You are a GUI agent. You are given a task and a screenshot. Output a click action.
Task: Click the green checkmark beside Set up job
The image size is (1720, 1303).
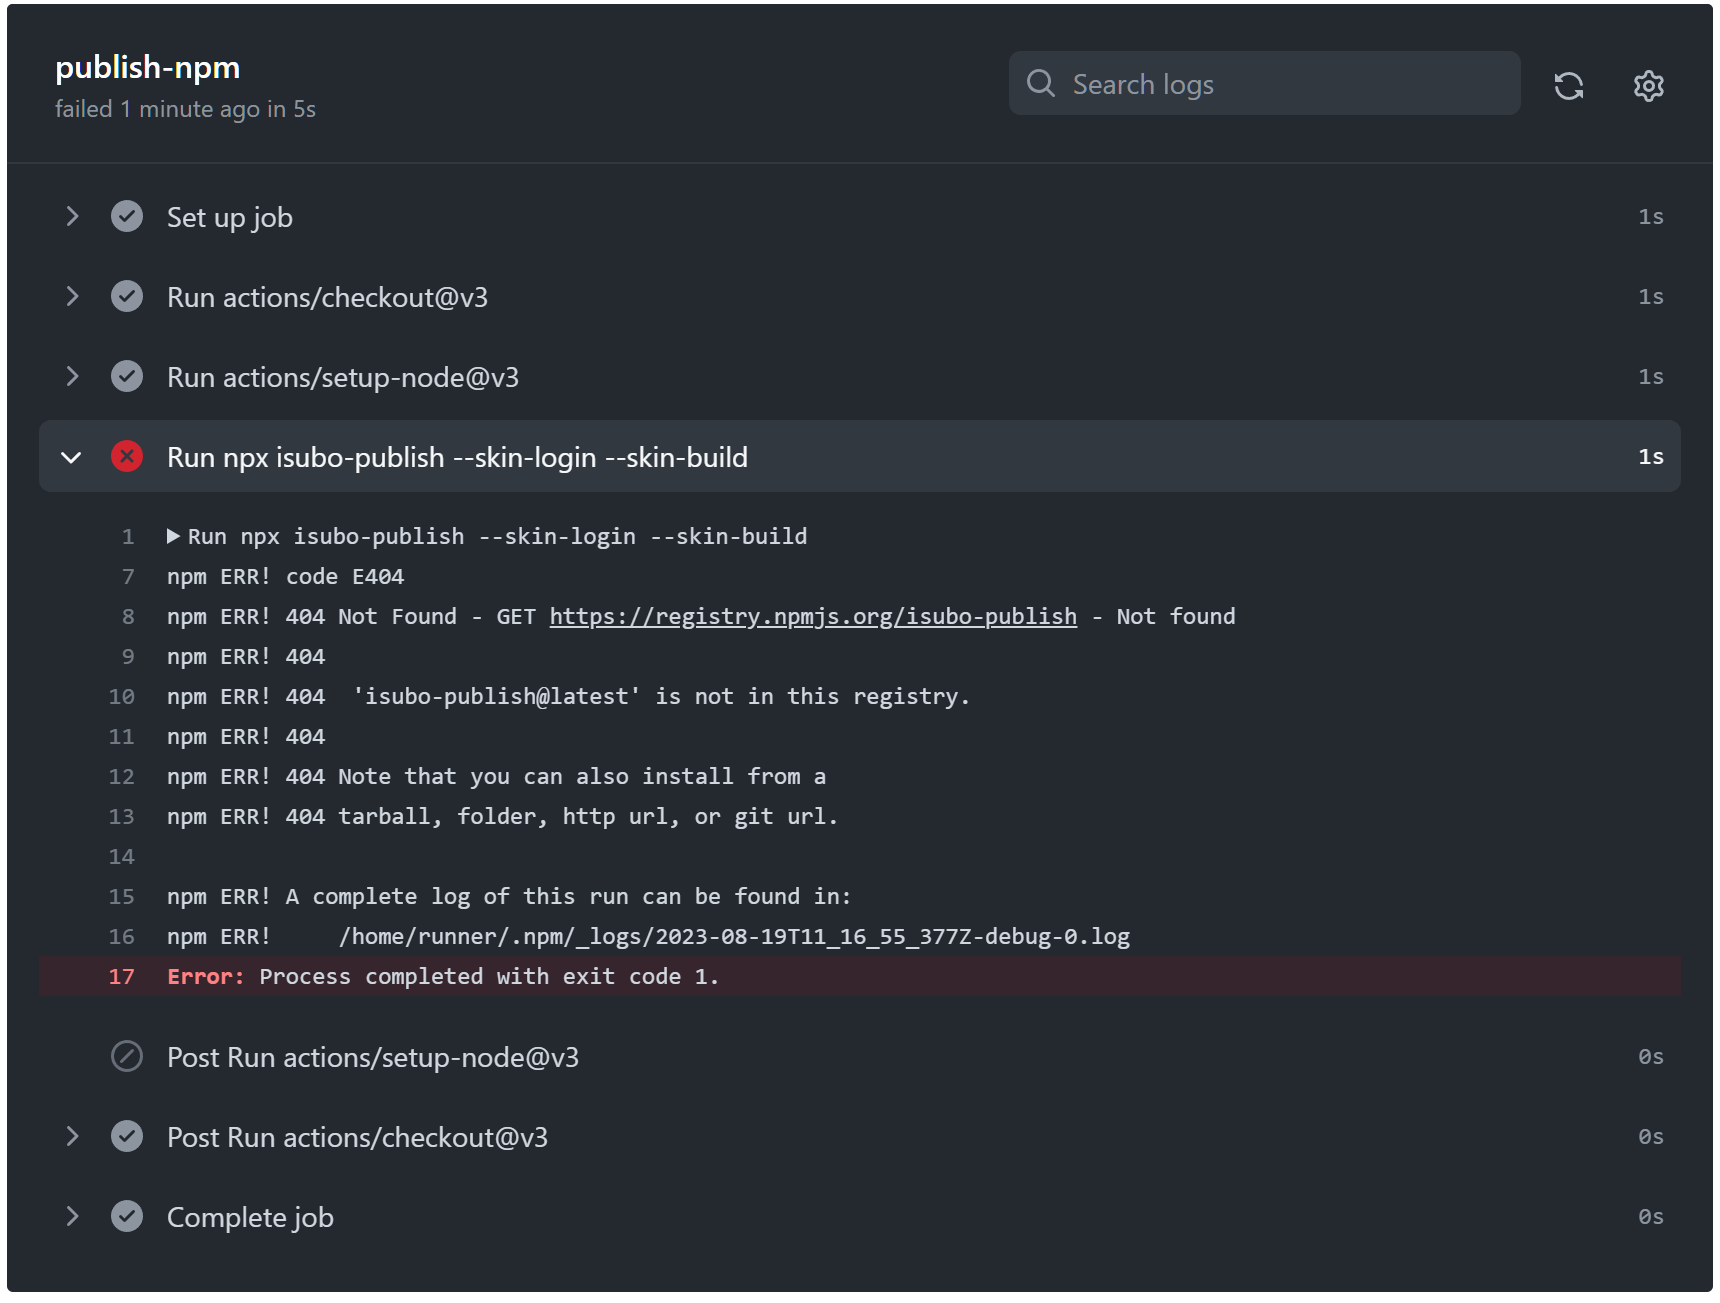coord(127,216)
